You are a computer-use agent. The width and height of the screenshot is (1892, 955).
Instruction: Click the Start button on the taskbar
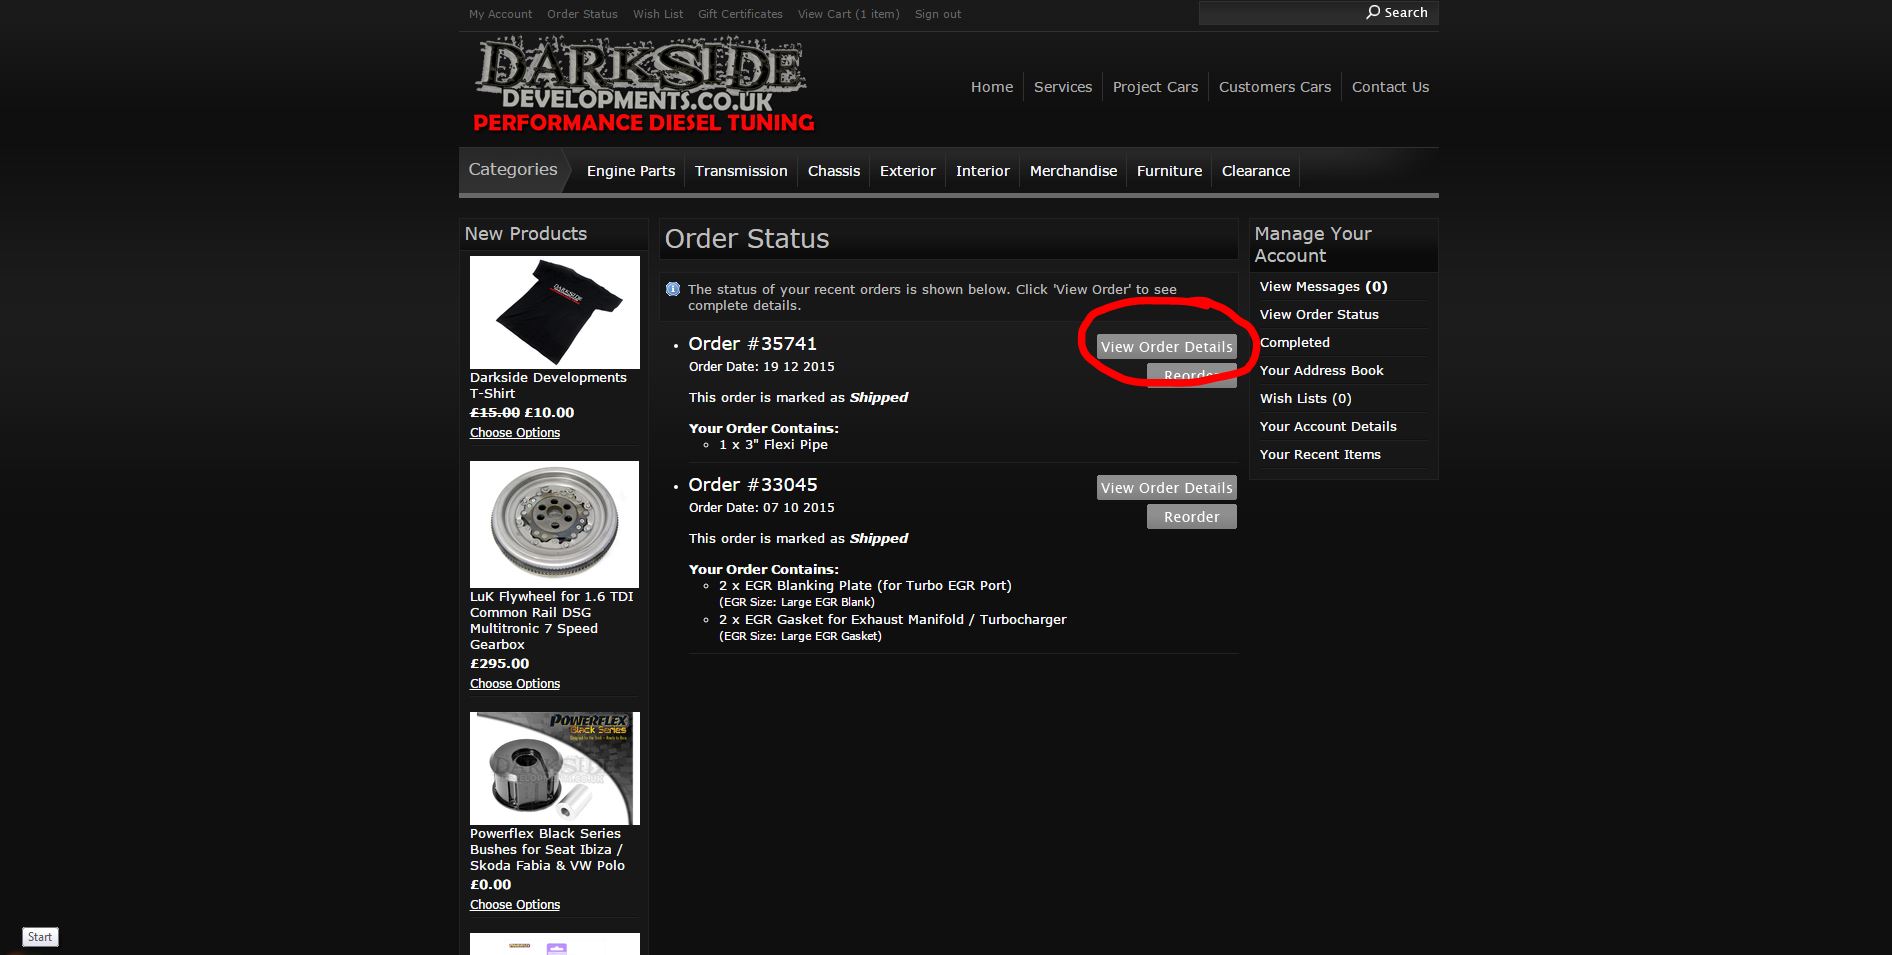point(39,936)
